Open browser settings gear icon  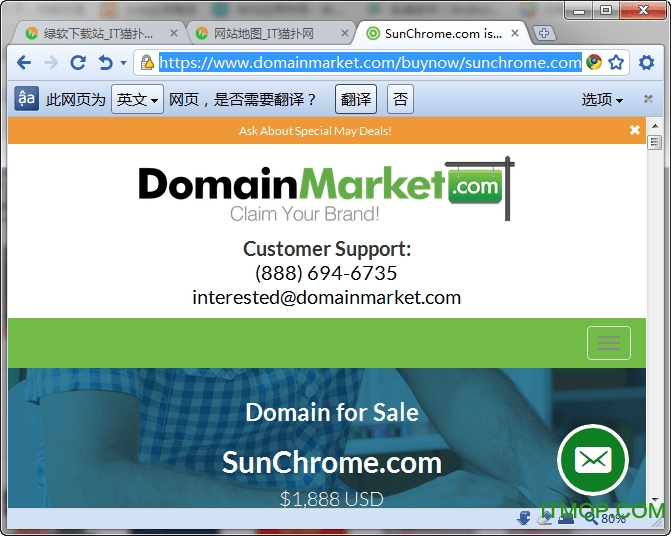tap(646, 63)
